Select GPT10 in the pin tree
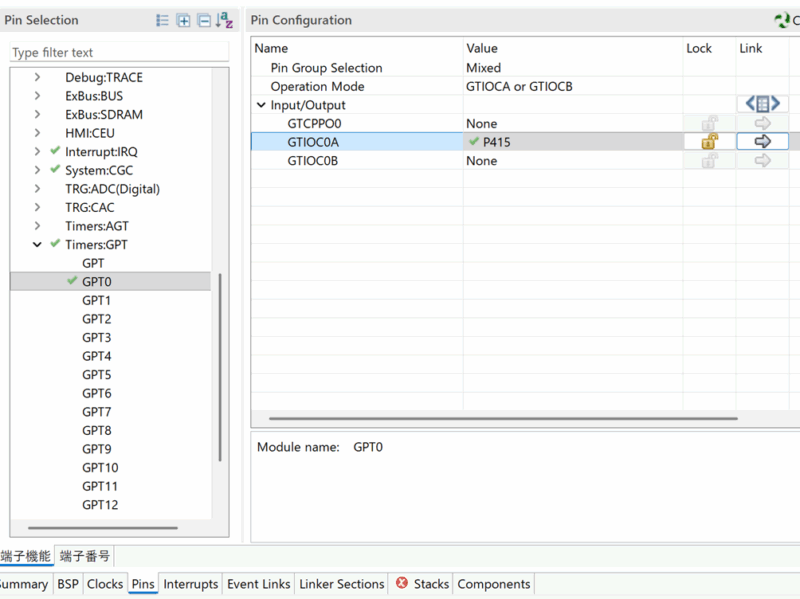 coord(100,468)
